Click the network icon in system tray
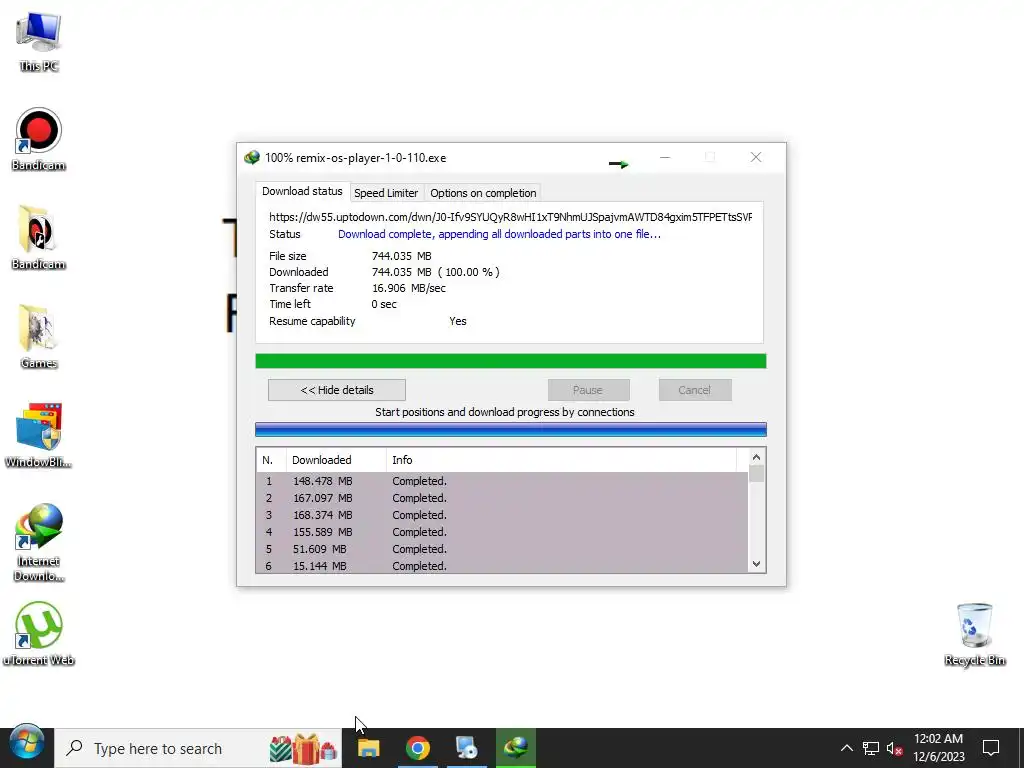This screenshot has width=1024, height=768. [871, 748]
